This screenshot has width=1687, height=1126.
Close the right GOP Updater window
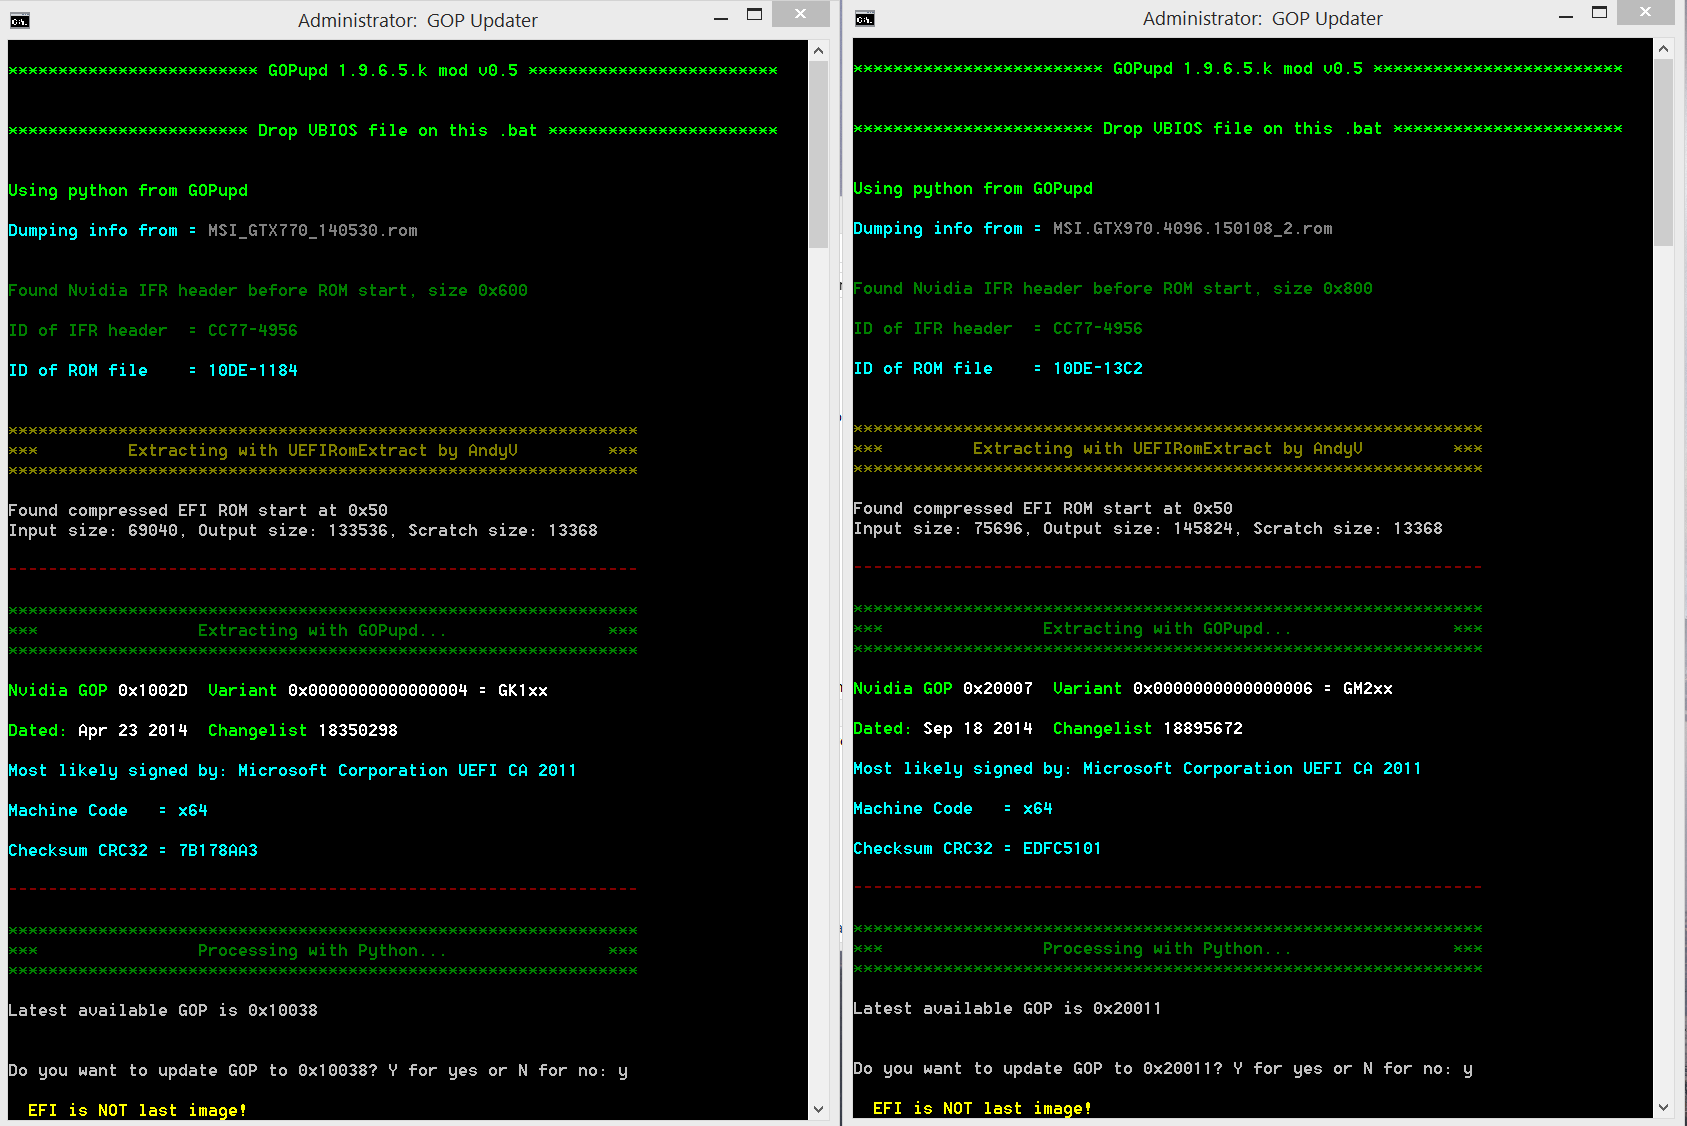coord(1646,12)
